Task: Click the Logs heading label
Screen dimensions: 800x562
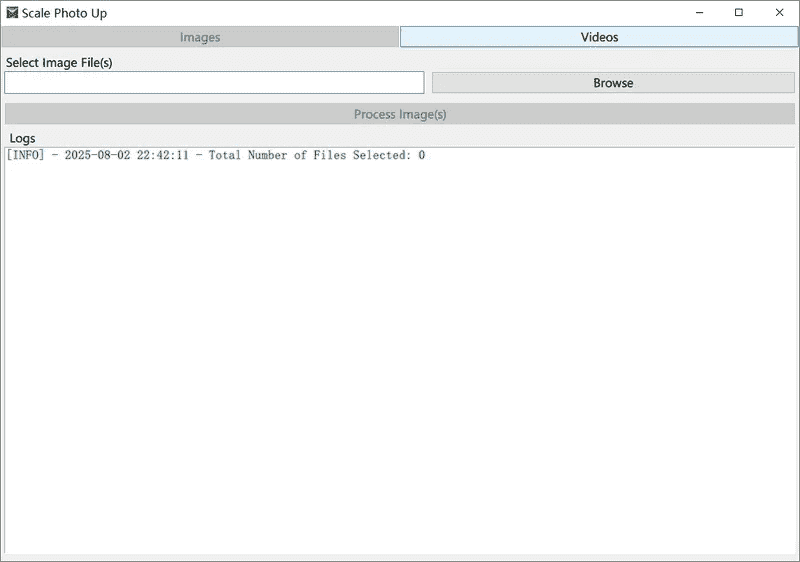Action: (22, 138)
